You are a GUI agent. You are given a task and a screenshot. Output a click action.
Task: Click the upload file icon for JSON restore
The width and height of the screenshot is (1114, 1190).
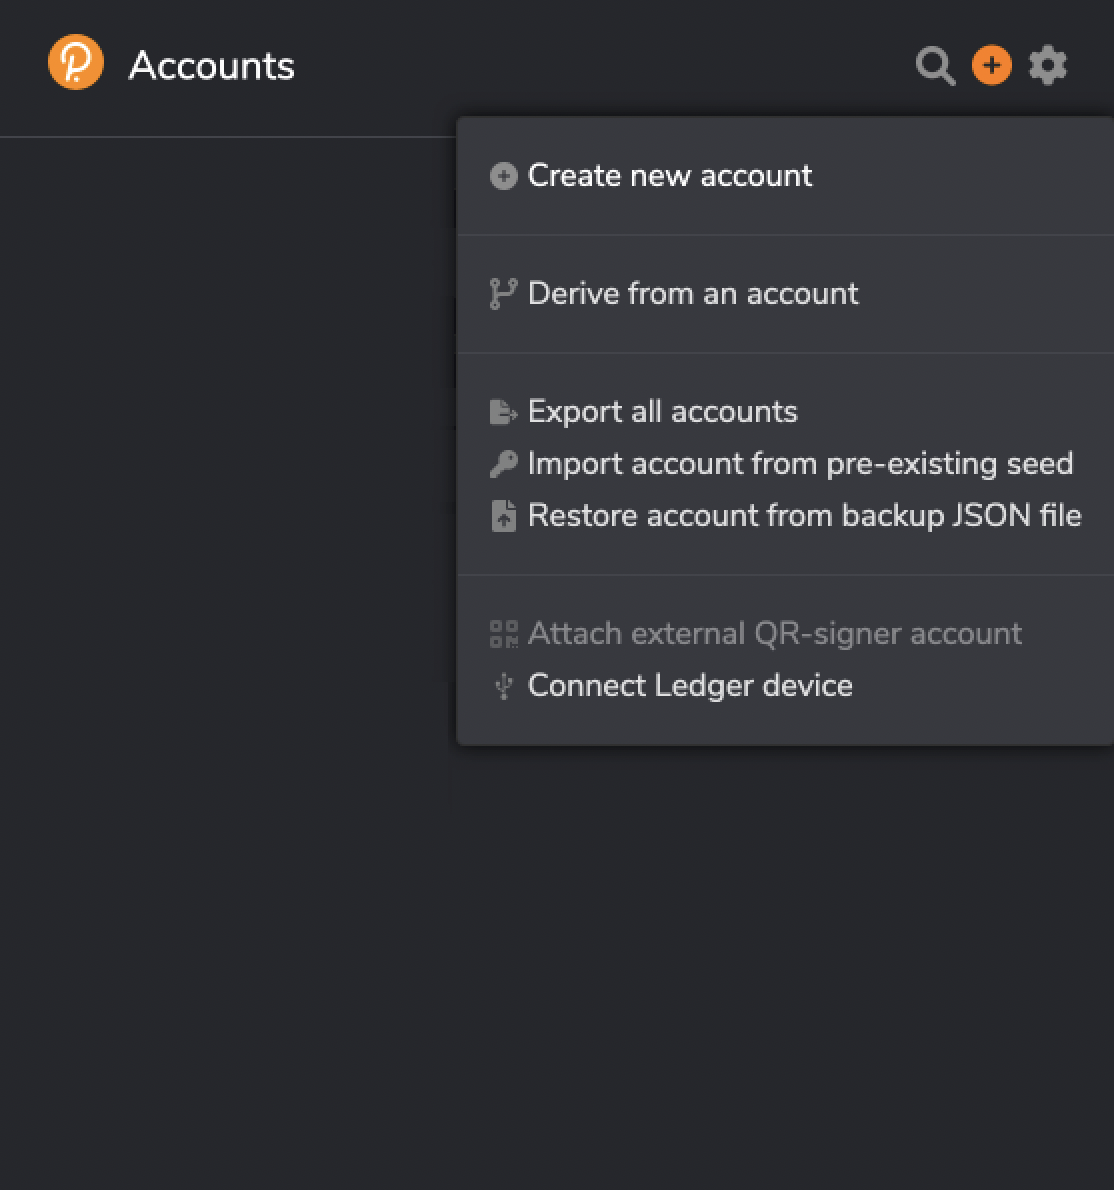pos(503,516)
